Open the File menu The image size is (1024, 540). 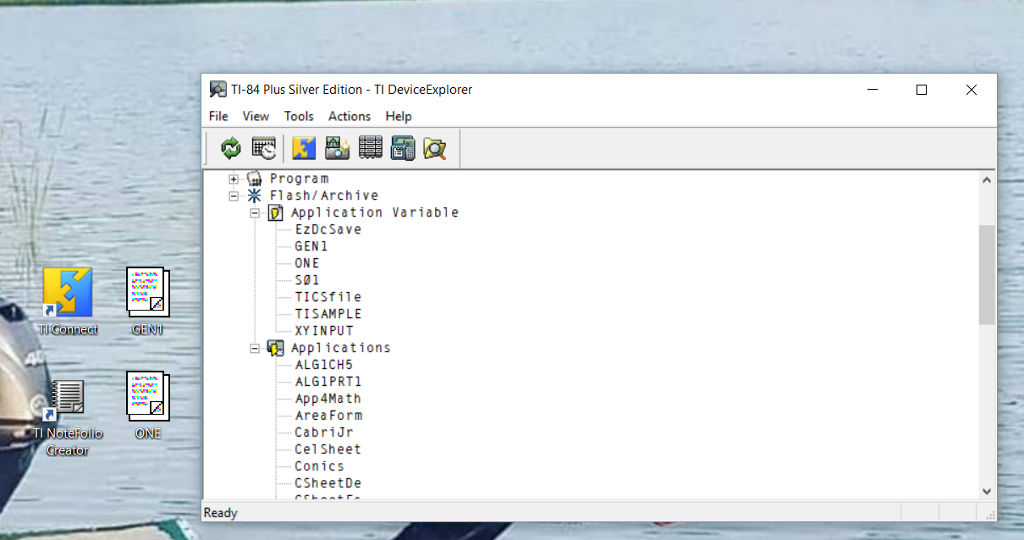coord(218,116)
